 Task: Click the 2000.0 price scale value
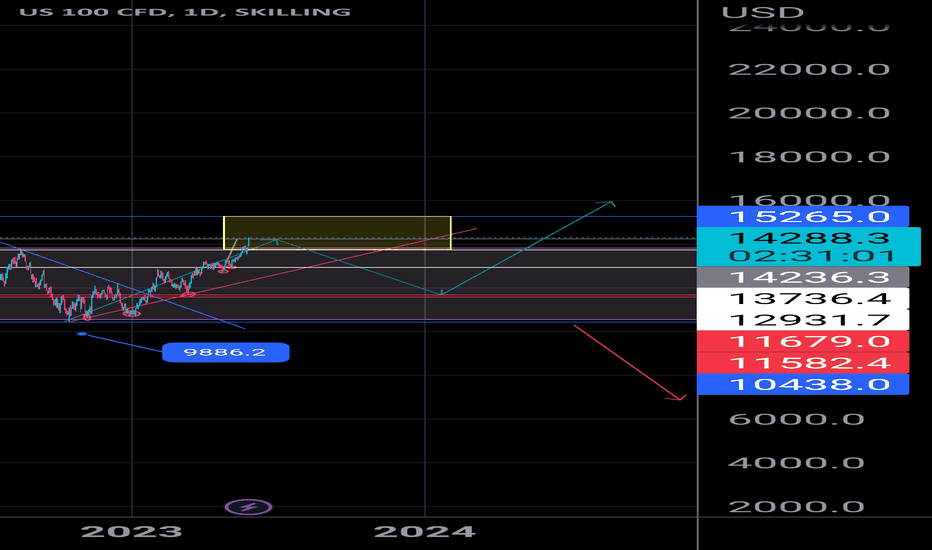tap(796, 507)
